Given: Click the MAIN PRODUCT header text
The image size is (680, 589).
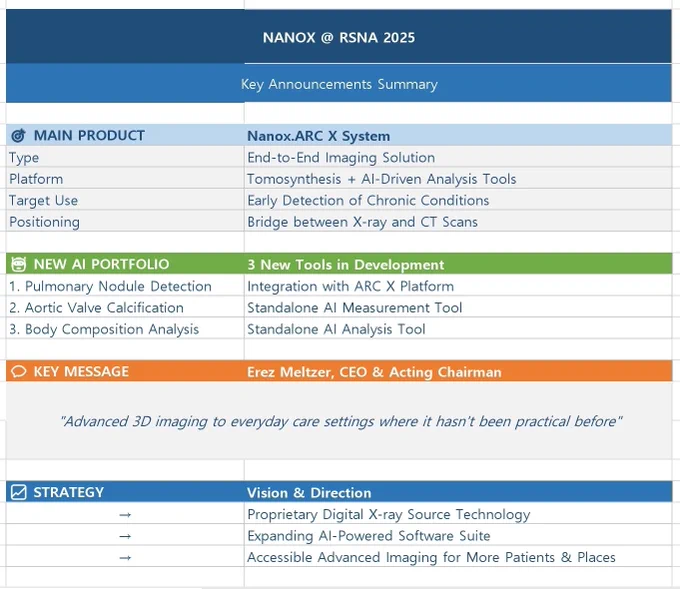Looking at the screenshot, I should pos(89,135).
